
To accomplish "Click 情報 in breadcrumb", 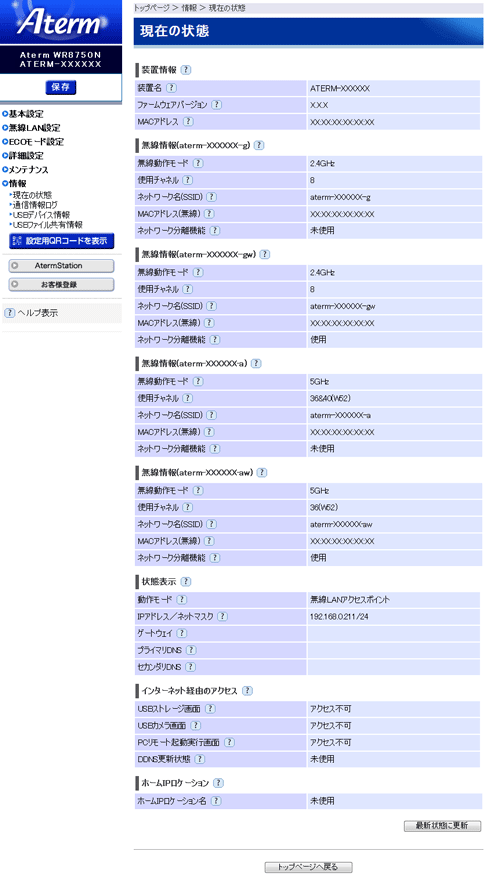I will tap(189, 8).
